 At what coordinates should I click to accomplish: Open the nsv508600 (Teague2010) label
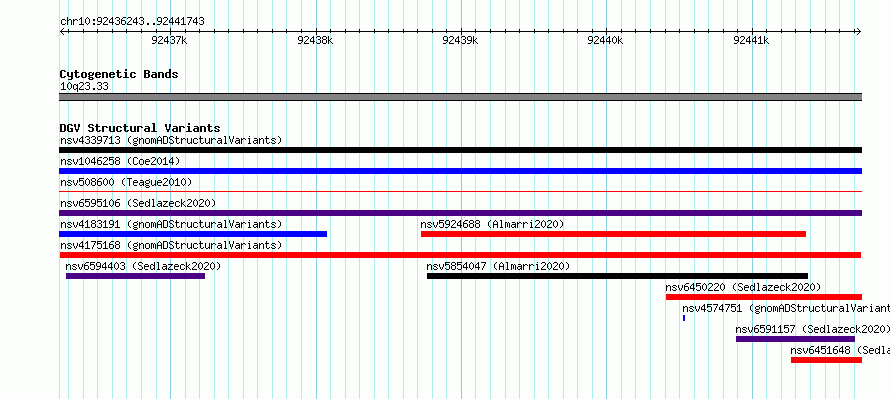(126, 182)
